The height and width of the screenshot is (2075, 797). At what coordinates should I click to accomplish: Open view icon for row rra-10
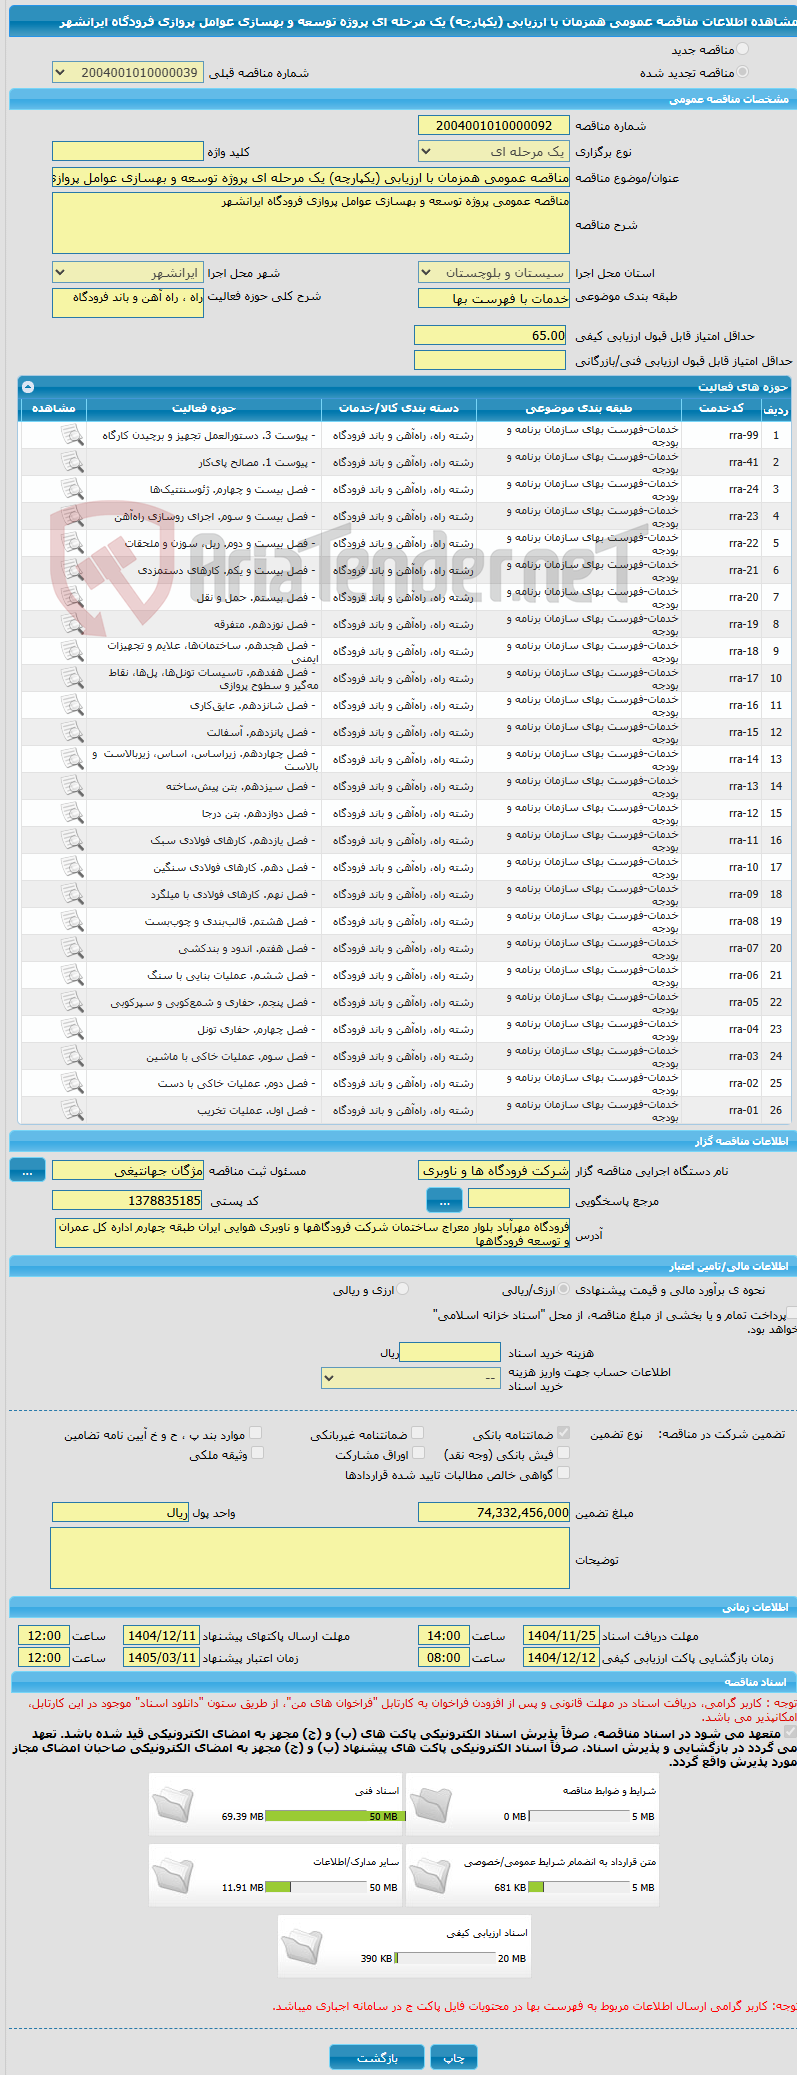pos(72,867)
